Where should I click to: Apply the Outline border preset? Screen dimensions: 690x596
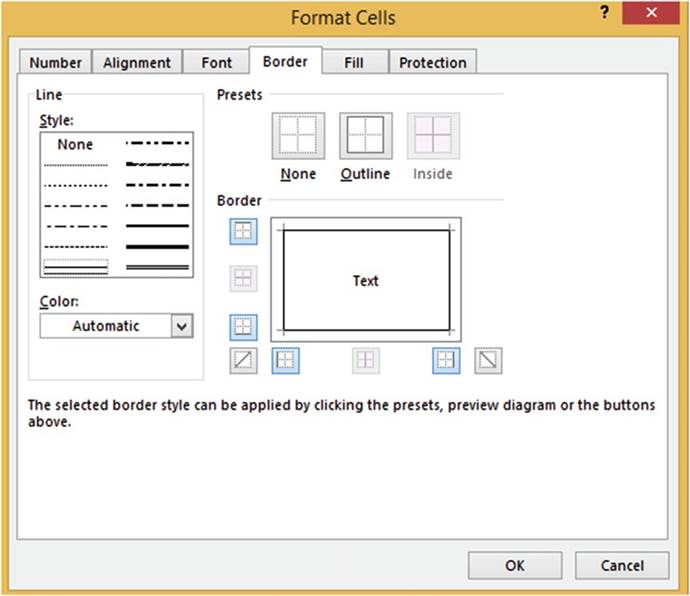click(365, 136)
